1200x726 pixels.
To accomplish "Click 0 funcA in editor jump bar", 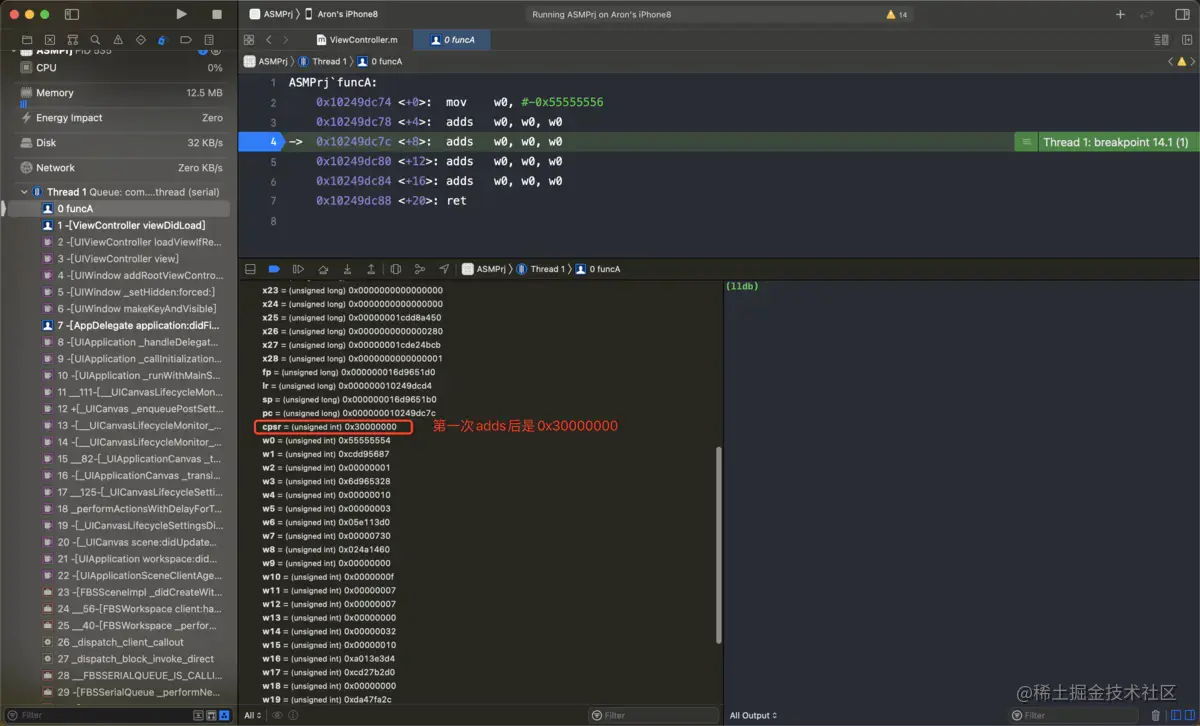I will click(x=380, y=61).
